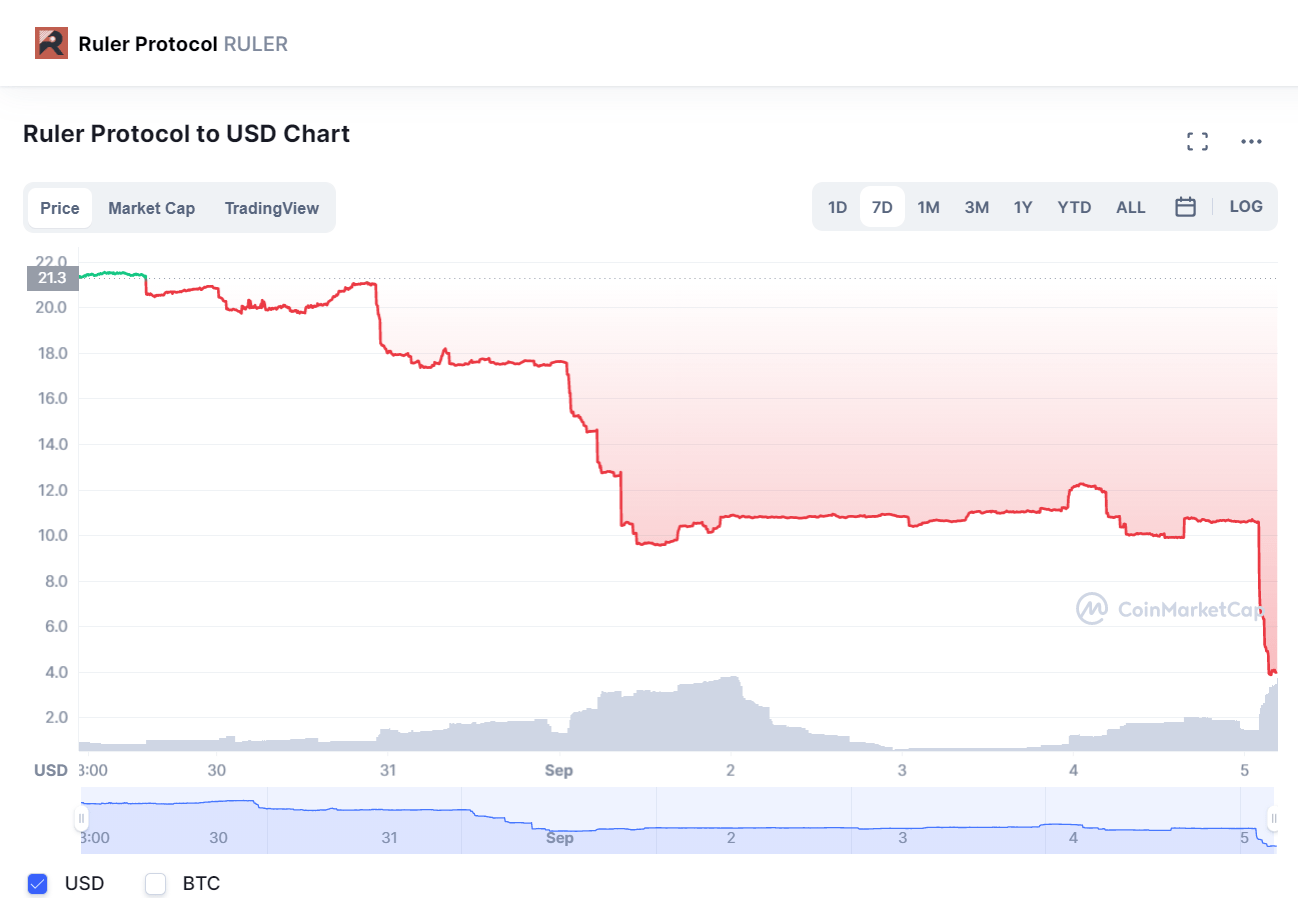Image resolution: width=1298 pixels, height=907 pixels.
Task: Click the 21.3 price label on axis
Action: coord(52,278)
